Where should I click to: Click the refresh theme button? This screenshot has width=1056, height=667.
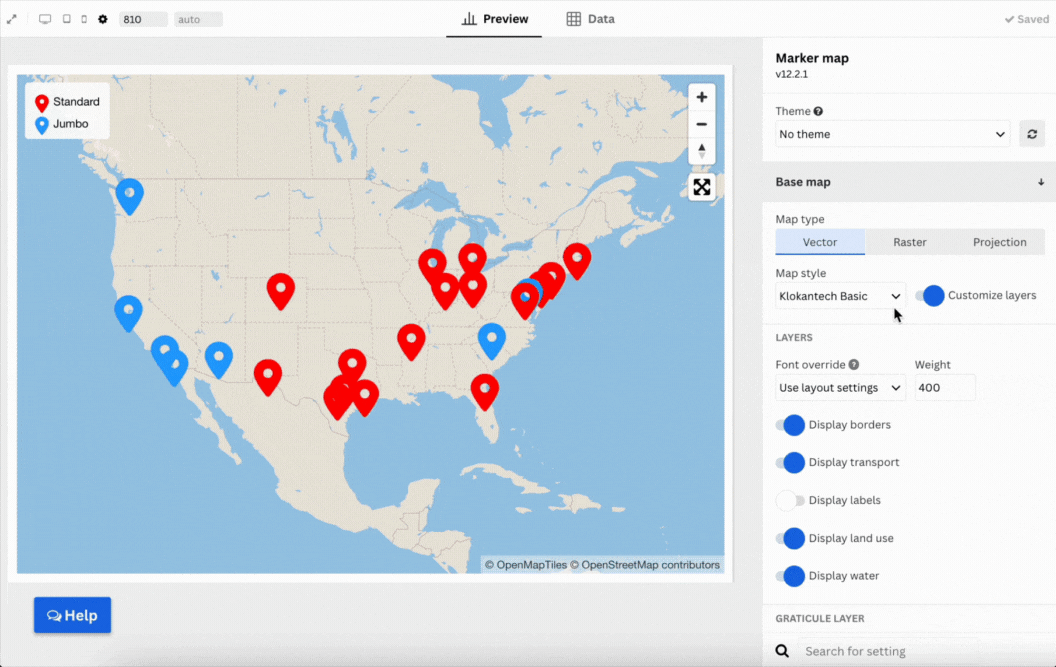pos(1031,134)
